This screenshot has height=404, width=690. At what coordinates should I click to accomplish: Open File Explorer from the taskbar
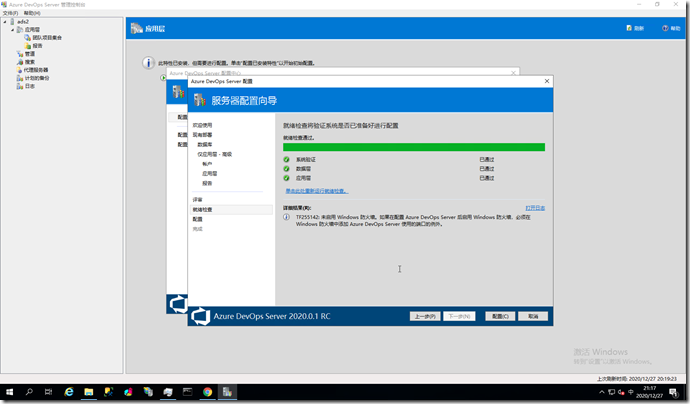[89, 392]
